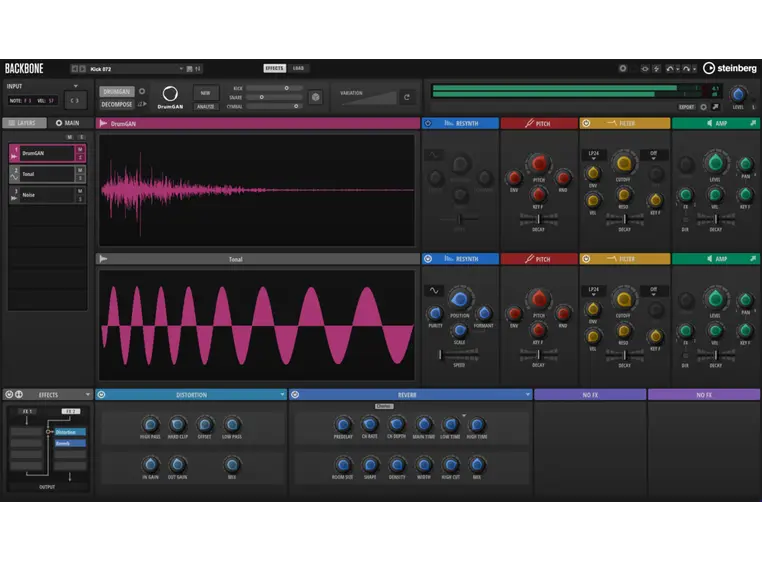
Task: Click the decompose play arrow icon
Action: (x=141, y=104)
